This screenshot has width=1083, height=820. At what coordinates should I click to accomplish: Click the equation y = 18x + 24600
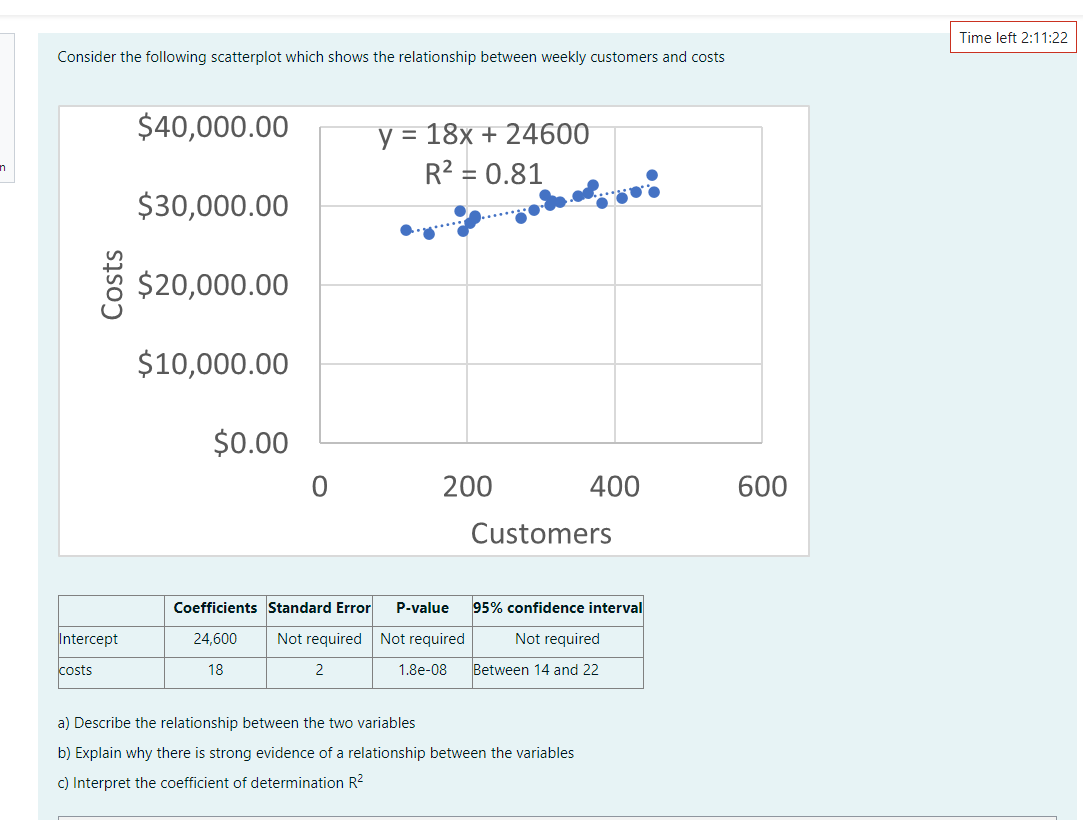[x=484, y=133]
